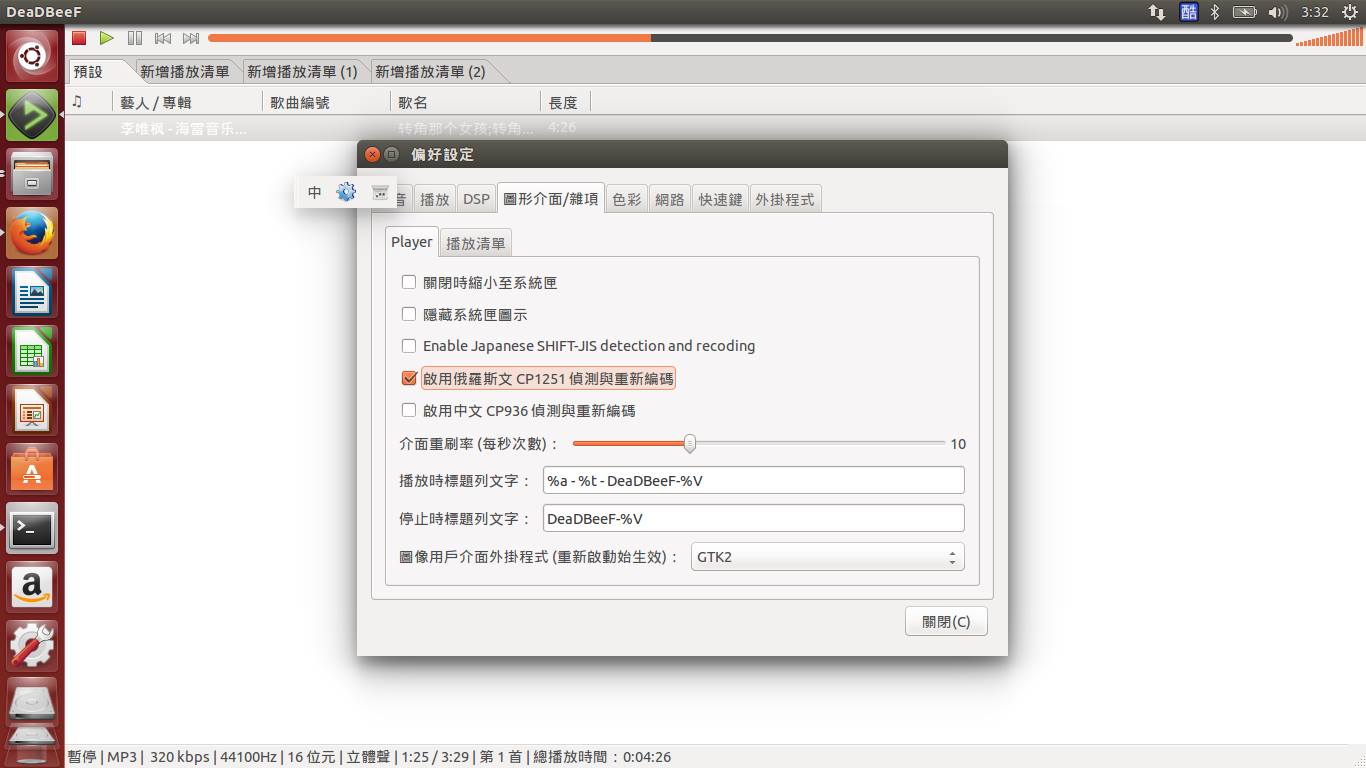The height and width of the screenshot is (768, 1366).
Task: Click the 藝人 / 專輯 column header
Action: [187, 102]
